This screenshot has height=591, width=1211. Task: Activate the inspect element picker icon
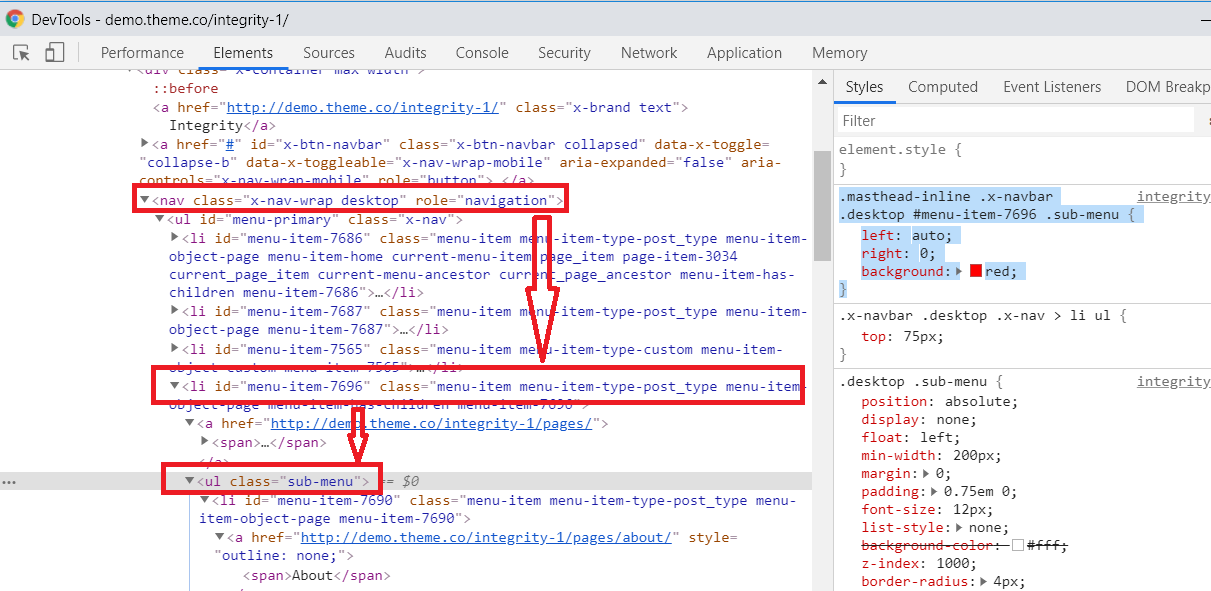click(21, 53)
